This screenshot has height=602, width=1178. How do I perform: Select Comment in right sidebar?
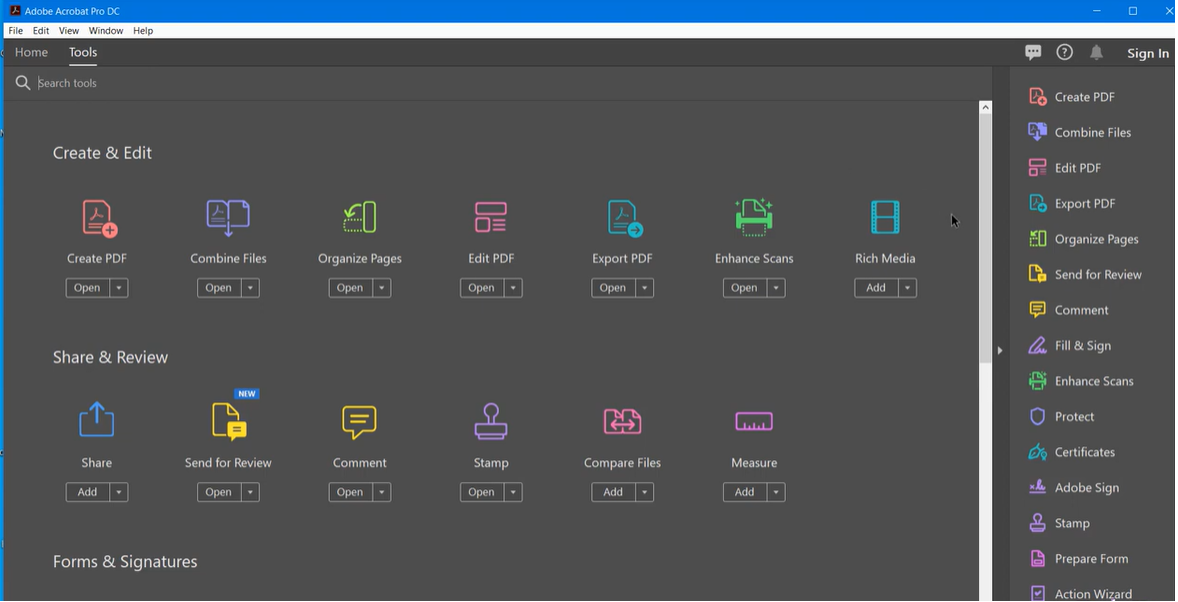1068,310
